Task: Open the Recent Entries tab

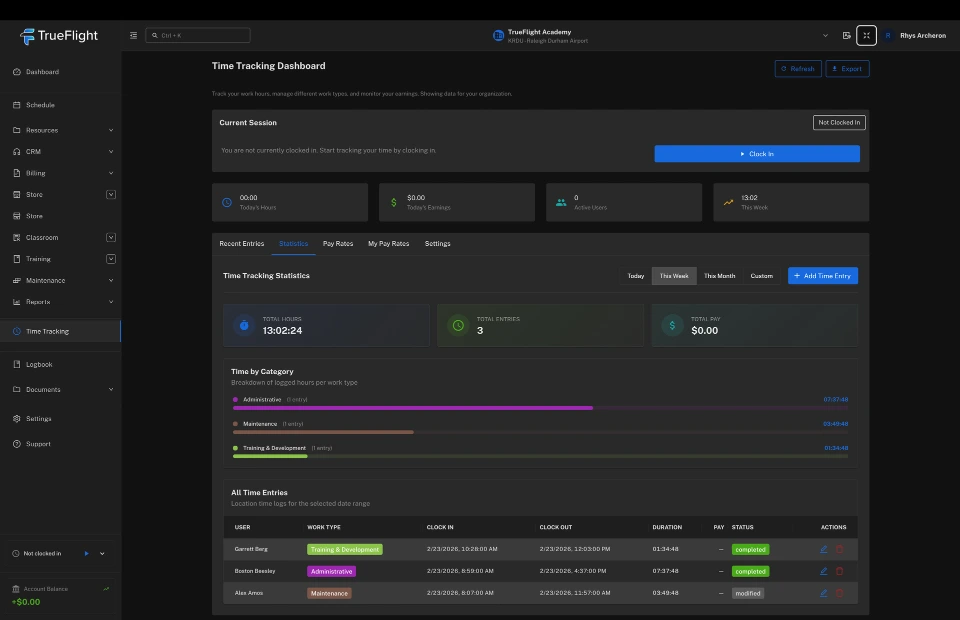Action: [242, 244]
